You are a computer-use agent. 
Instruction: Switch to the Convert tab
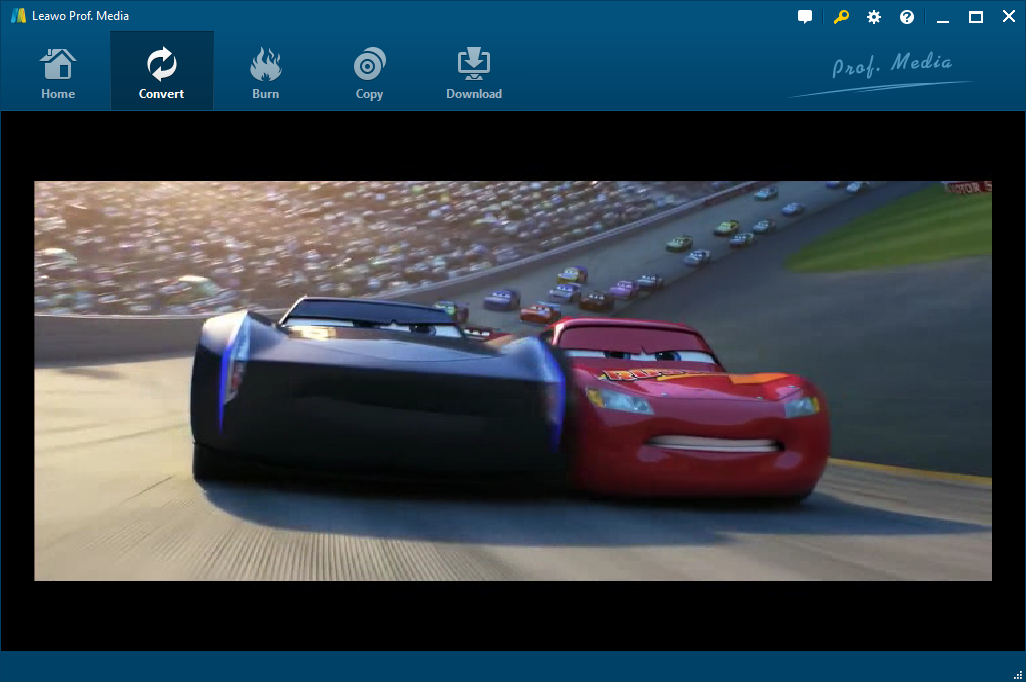click(162, 72)
